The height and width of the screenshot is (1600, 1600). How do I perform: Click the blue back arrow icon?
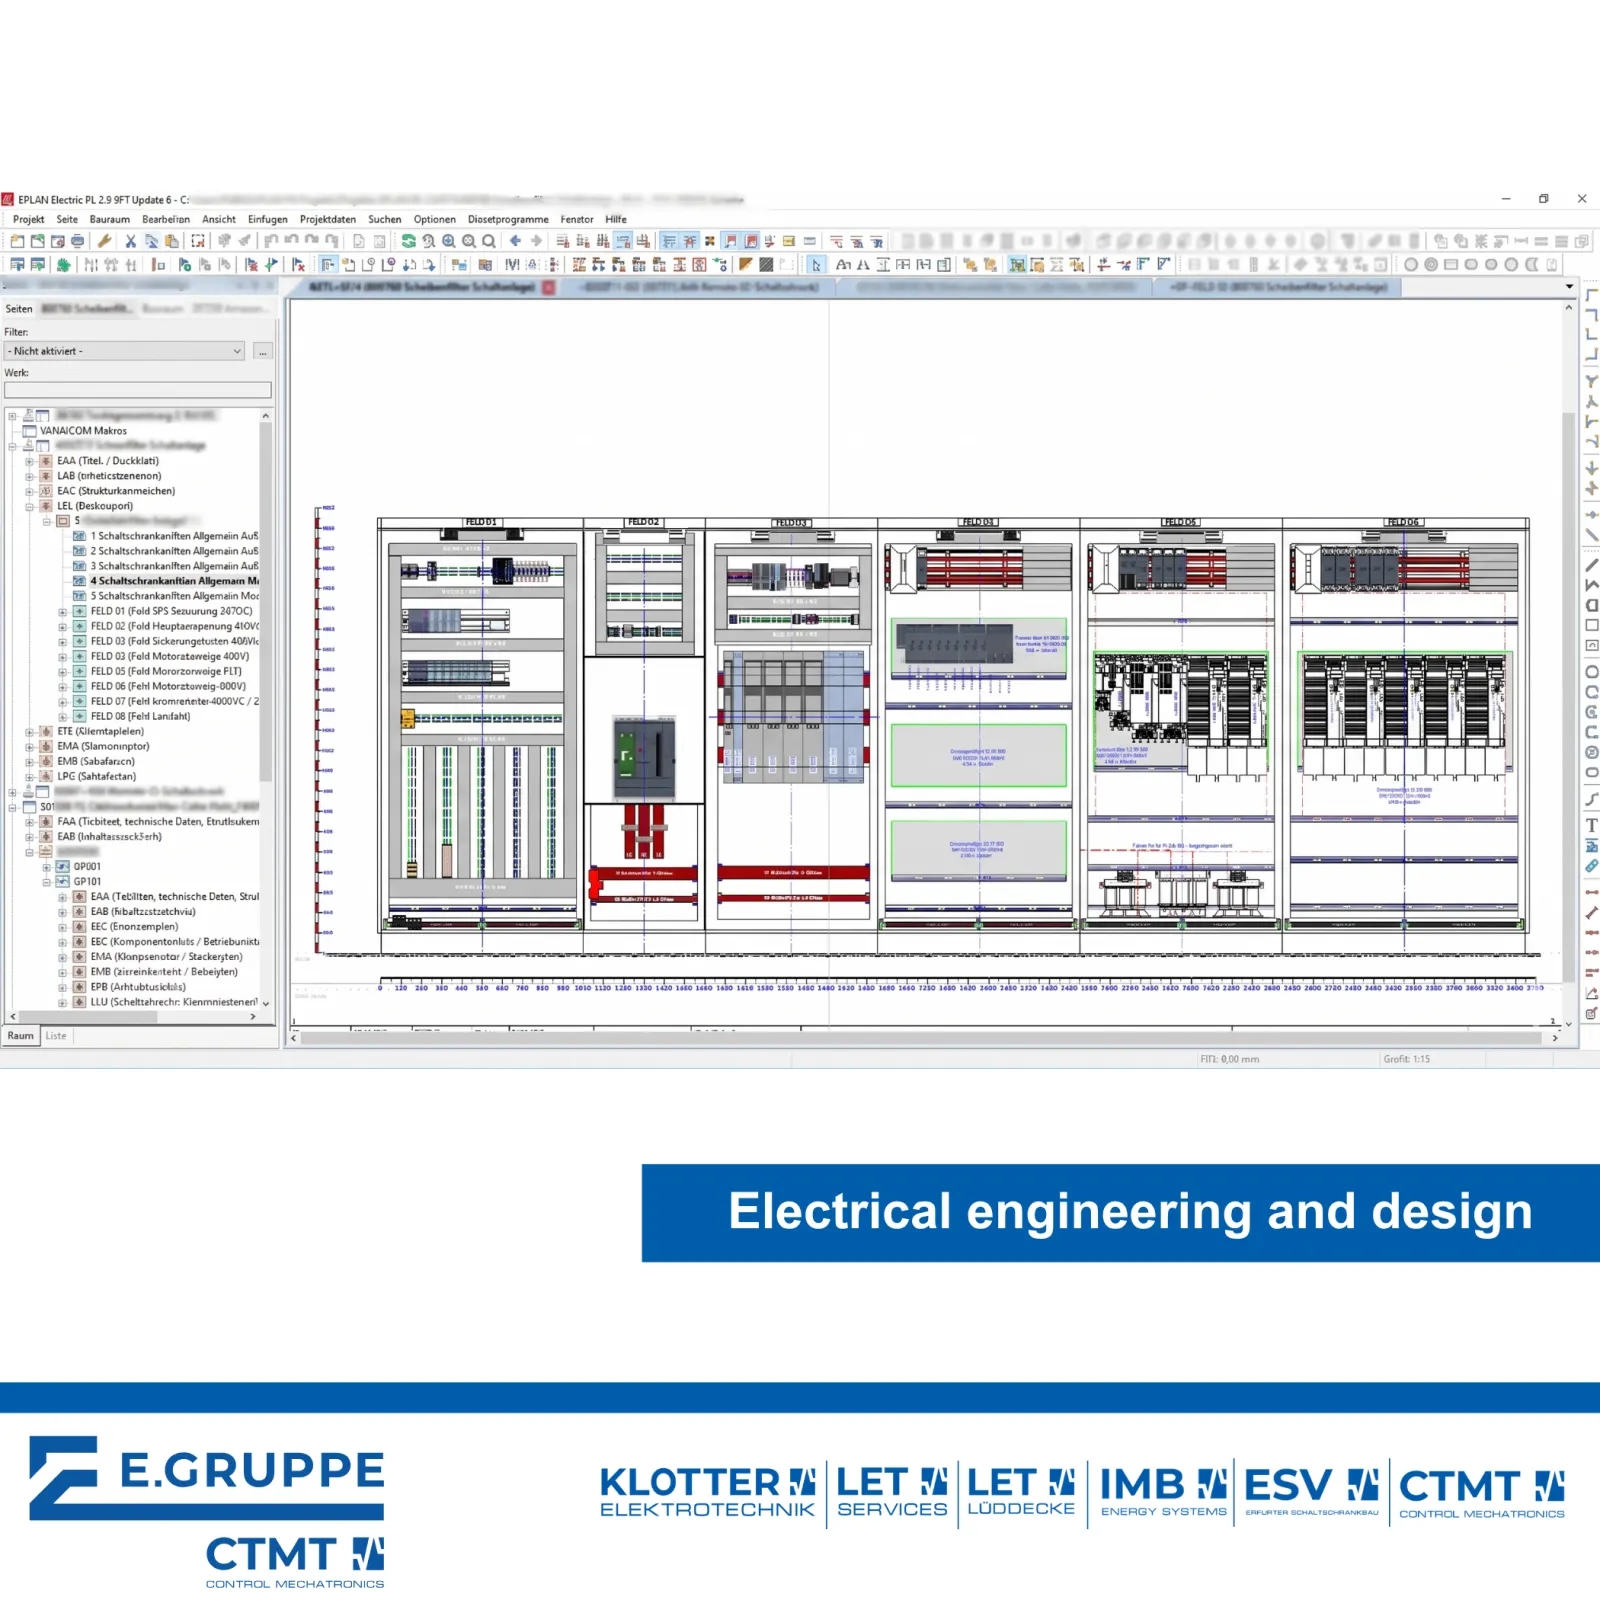pos(515,241)
